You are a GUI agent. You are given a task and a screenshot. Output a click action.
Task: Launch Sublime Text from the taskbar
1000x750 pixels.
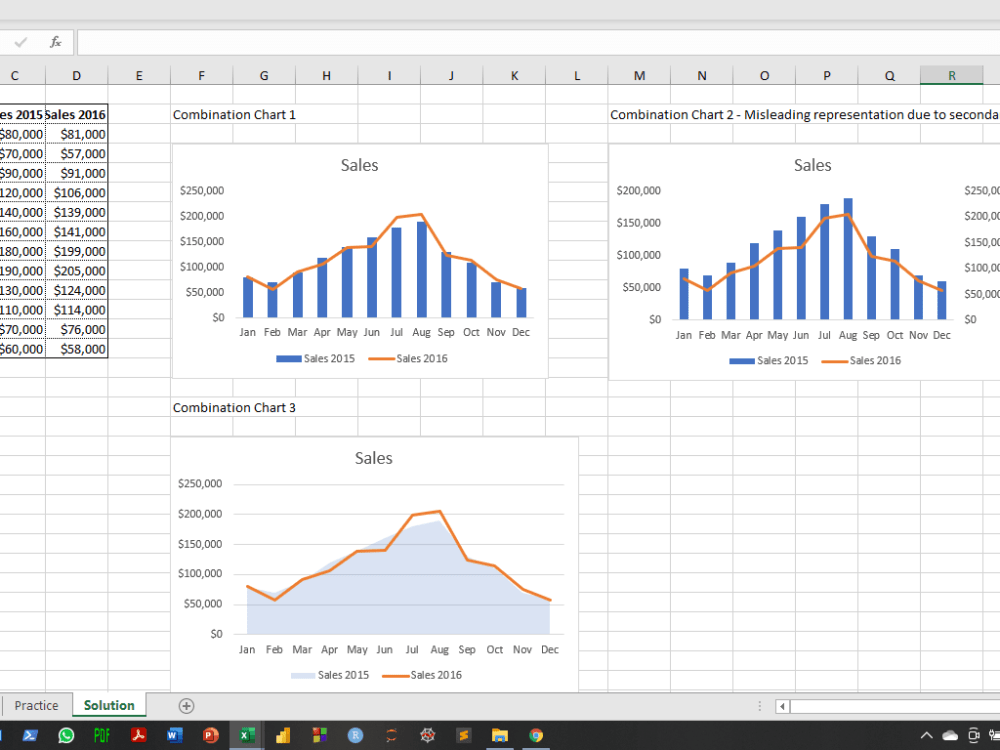coord(464,736)
